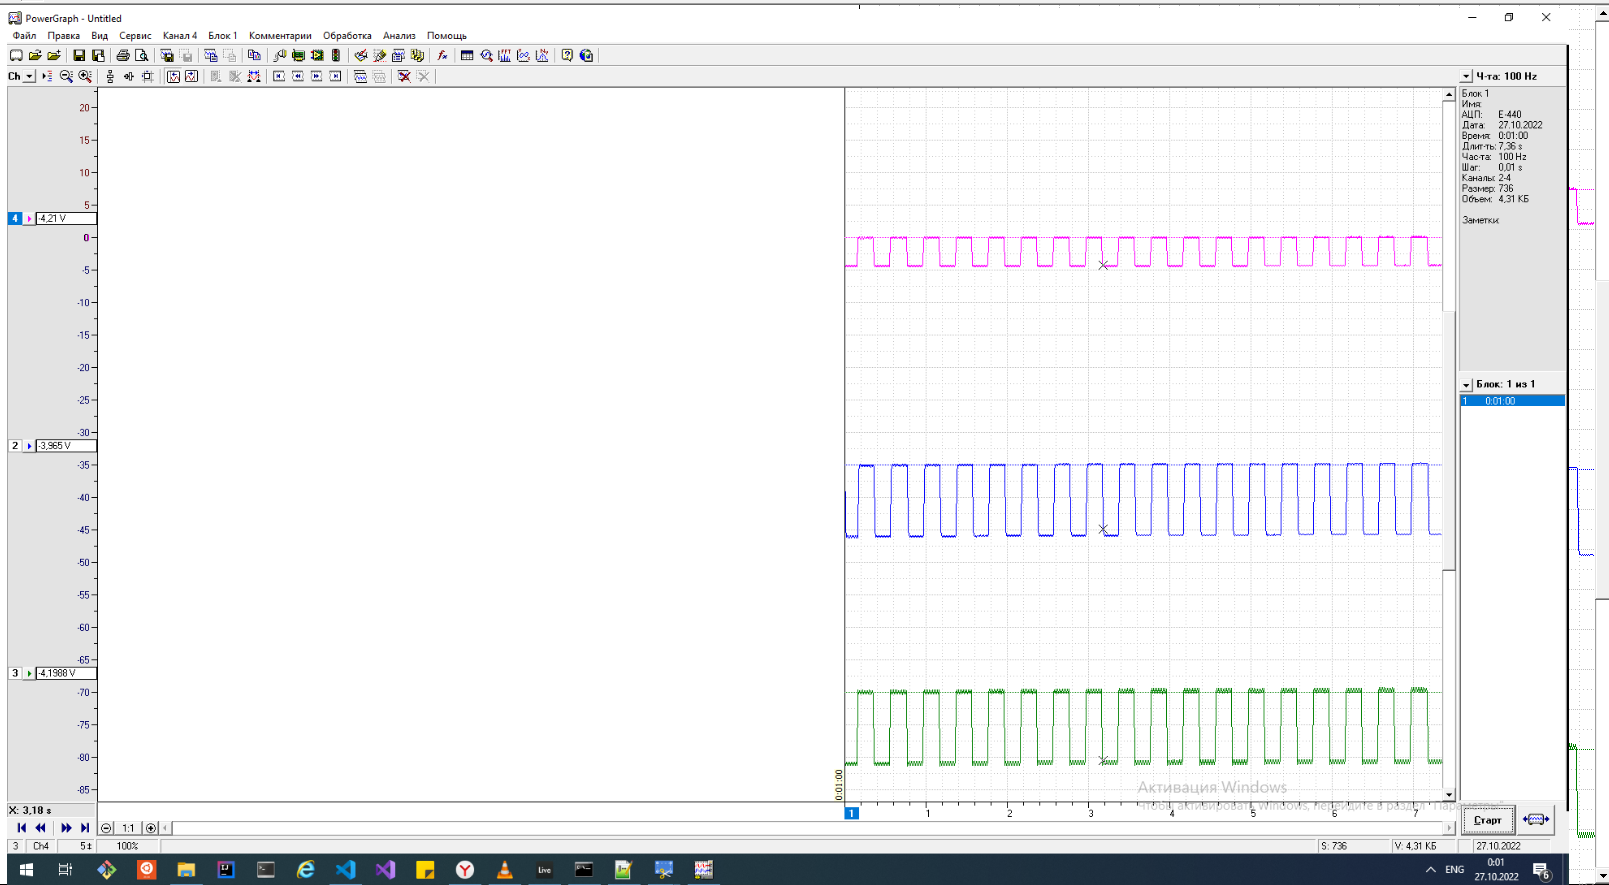Click the delete marker red X icon

[404, 76]
